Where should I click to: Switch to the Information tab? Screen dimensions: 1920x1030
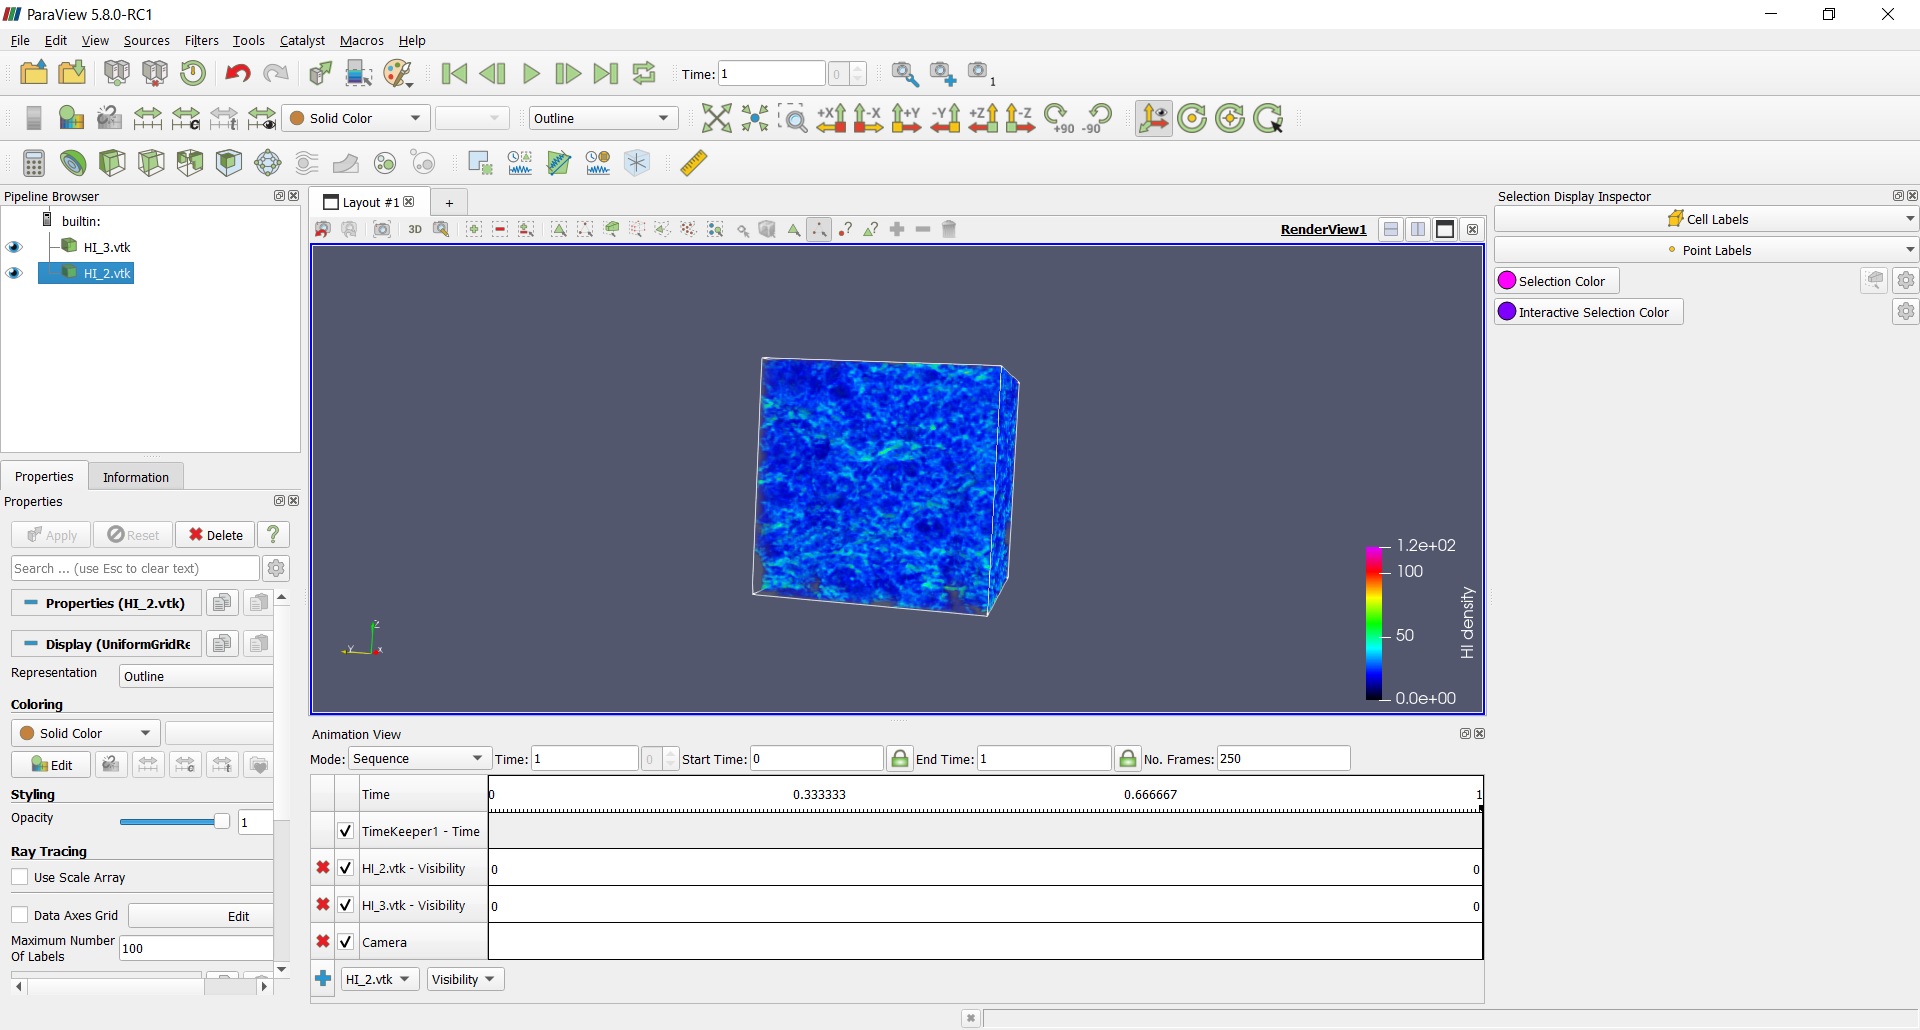click(x=136, y=477)
